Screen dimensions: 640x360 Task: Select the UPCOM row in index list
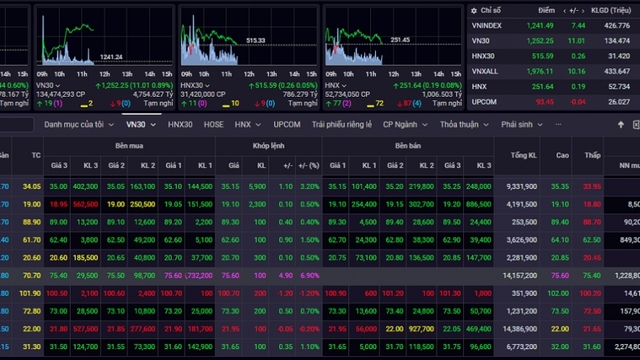click(x=553, y=102)
